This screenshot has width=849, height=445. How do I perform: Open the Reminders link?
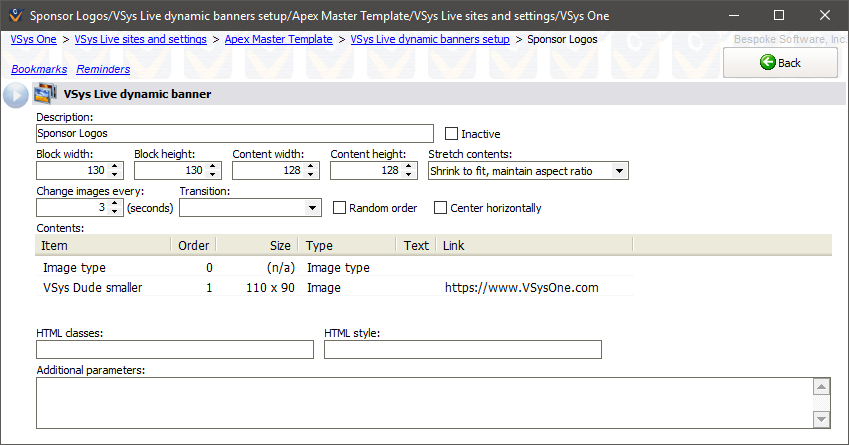point(103,69)
